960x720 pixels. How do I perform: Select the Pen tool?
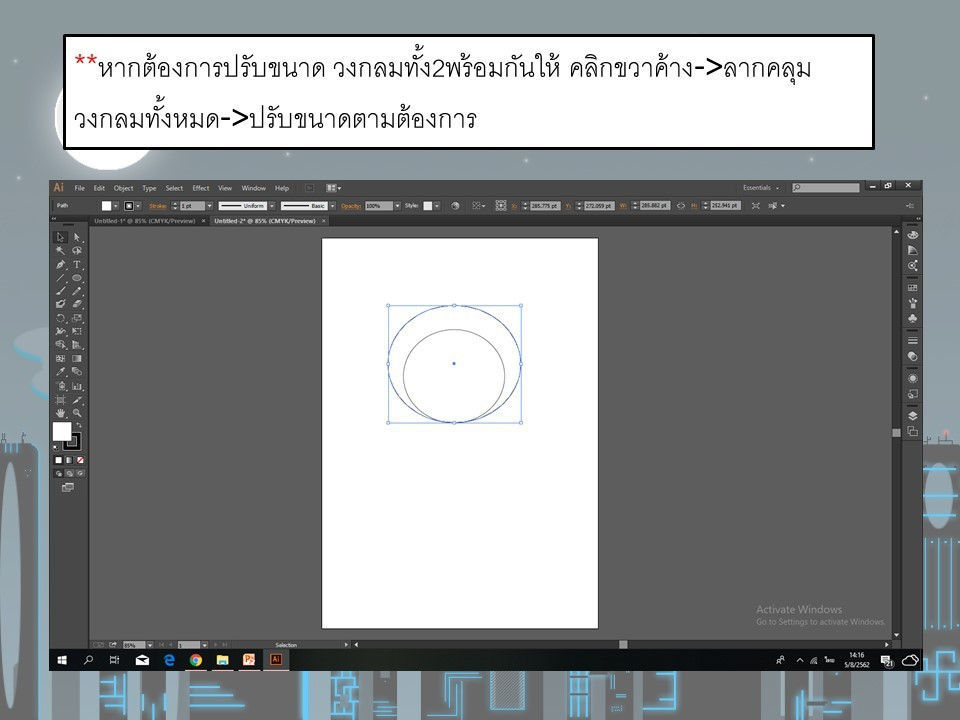(60, 264)
